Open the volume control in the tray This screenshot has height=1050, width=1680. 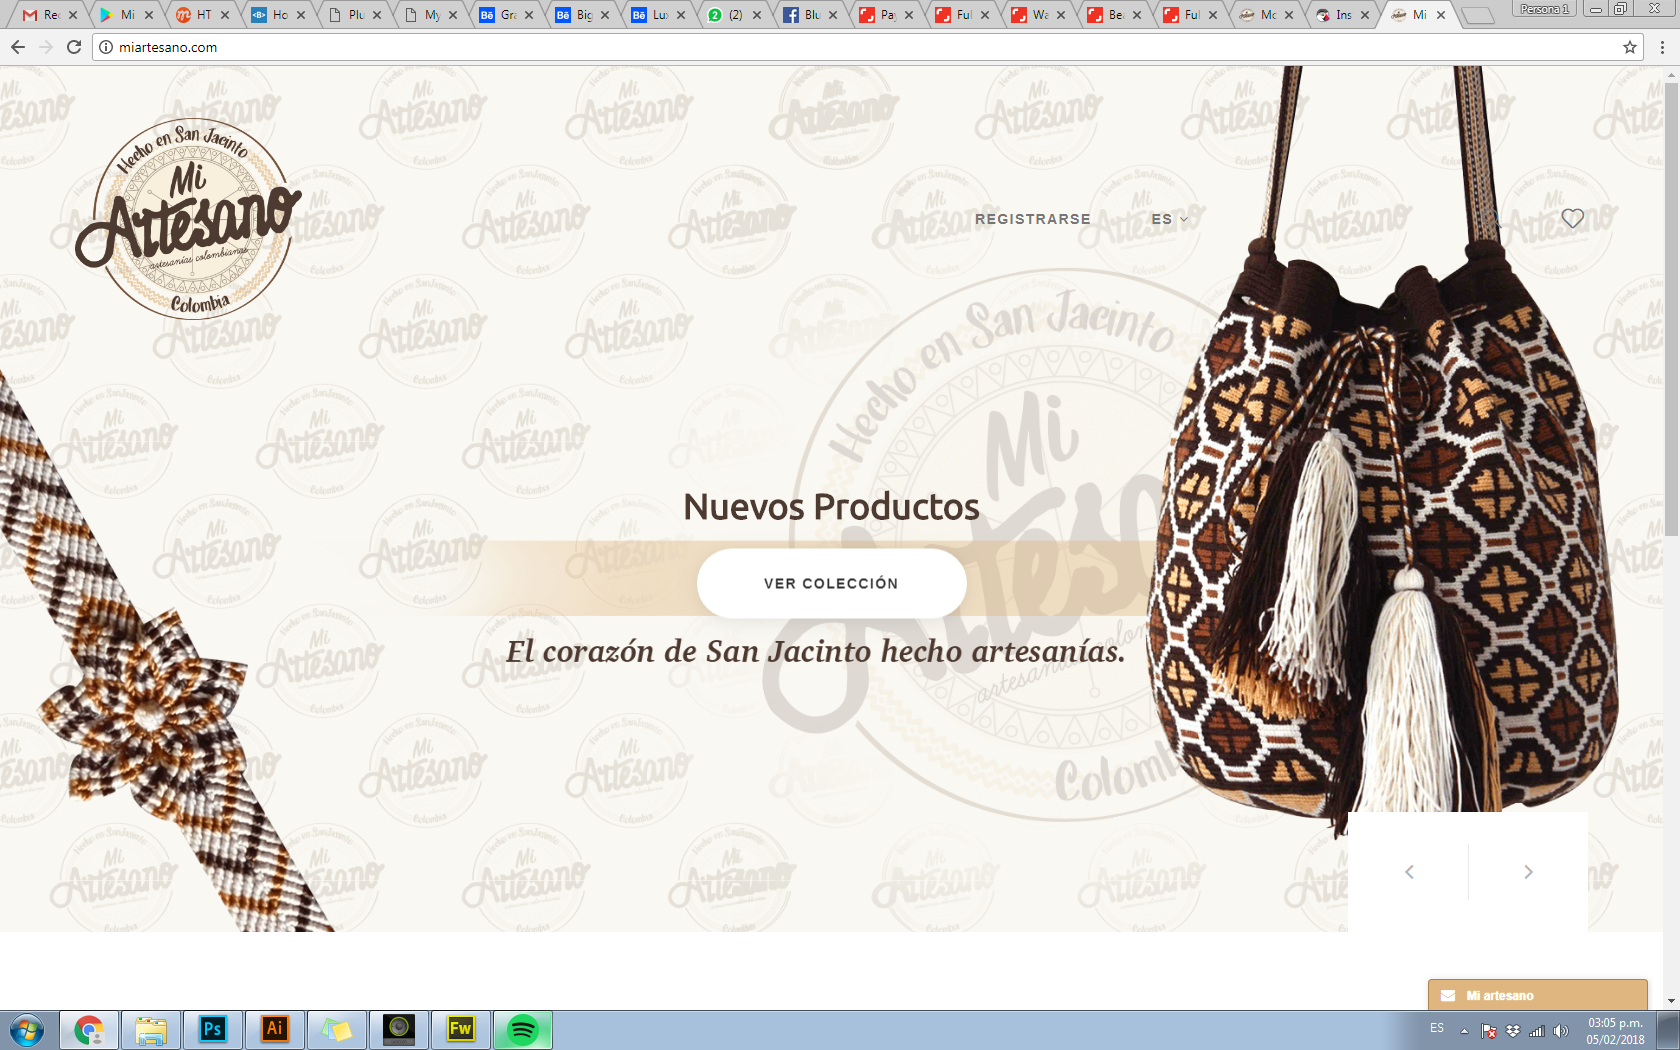tap(1560, 1031)
